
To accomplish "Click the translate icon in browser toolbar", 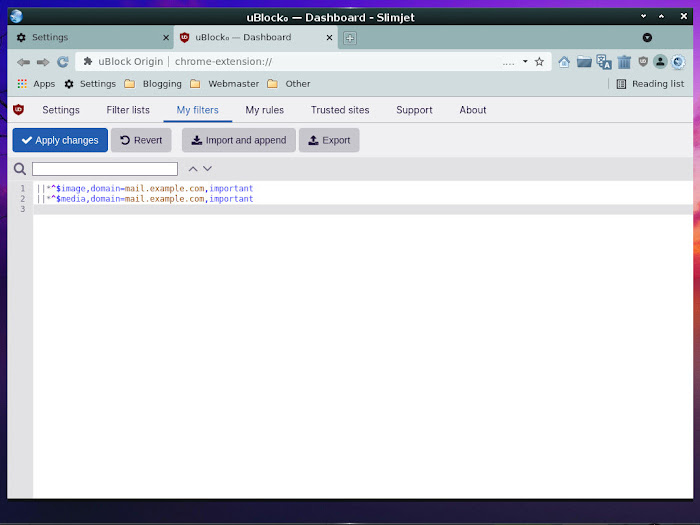I will [604, 62].
